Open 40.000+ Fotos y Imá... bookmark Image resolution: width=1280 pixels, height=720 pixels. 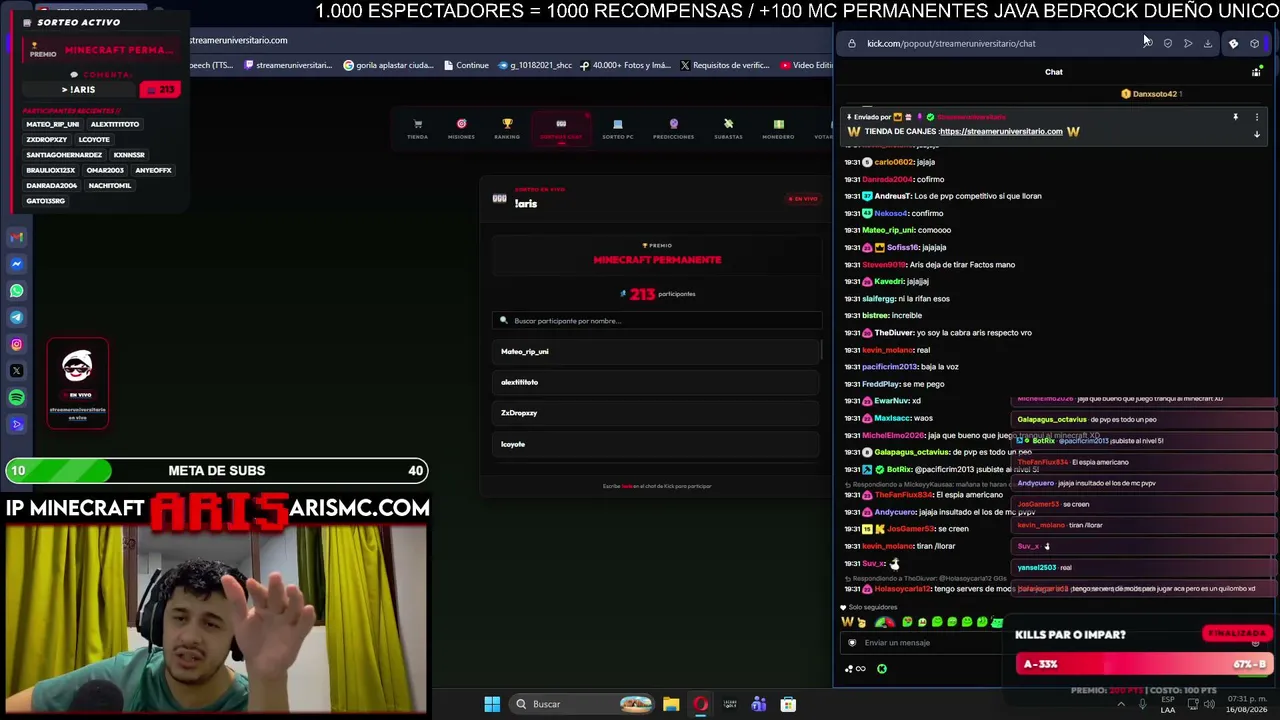[x=624, y=65]
